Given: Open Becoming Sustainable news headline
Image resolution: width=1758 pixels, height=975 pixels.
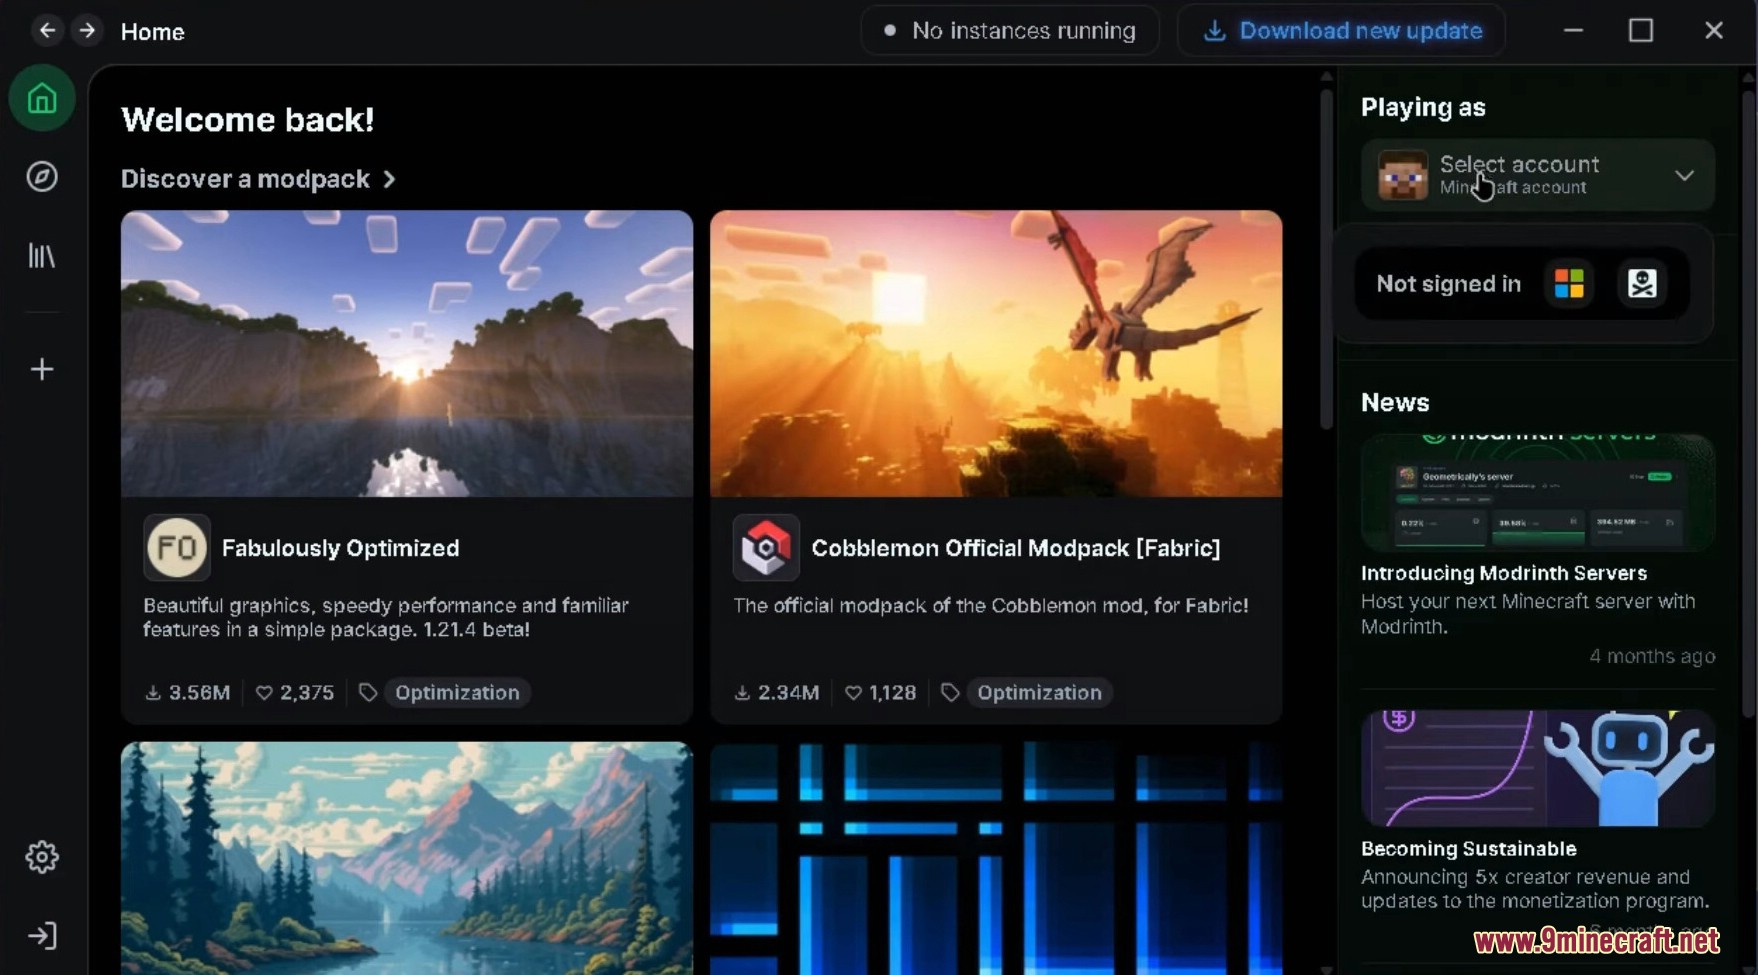Looking at the screenshot, I should (x=1469, y=849).
